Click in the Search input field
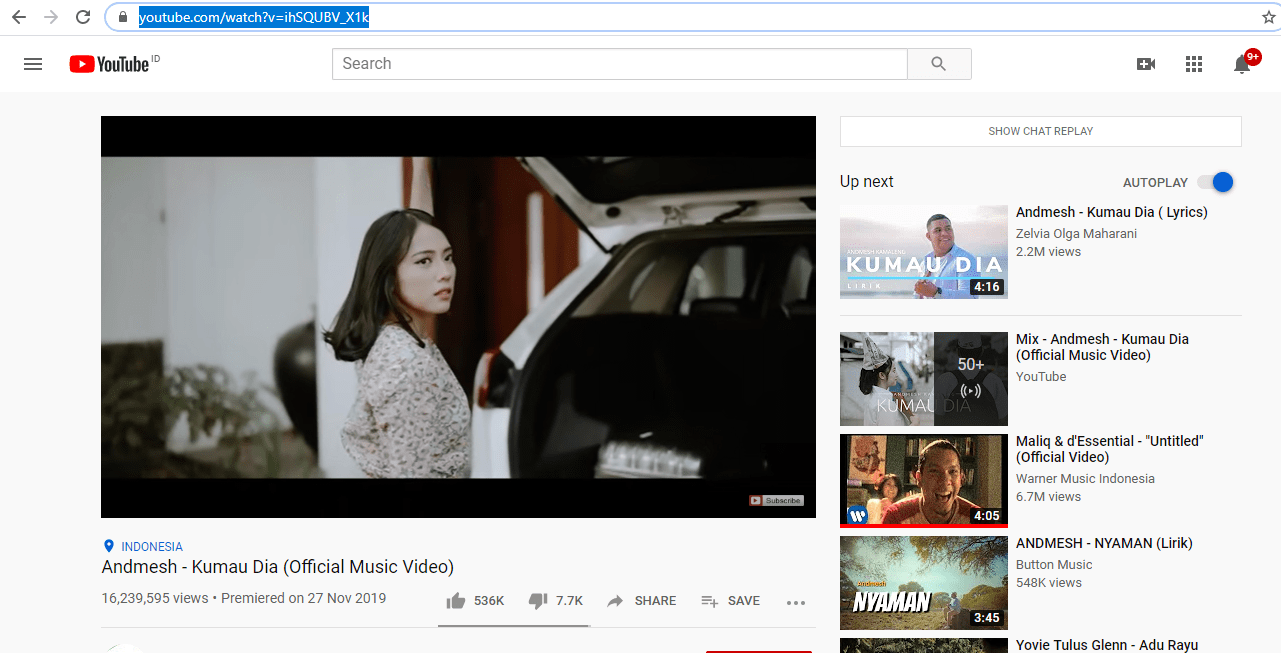The image size is (1281, 653). [x=619, y=64]
